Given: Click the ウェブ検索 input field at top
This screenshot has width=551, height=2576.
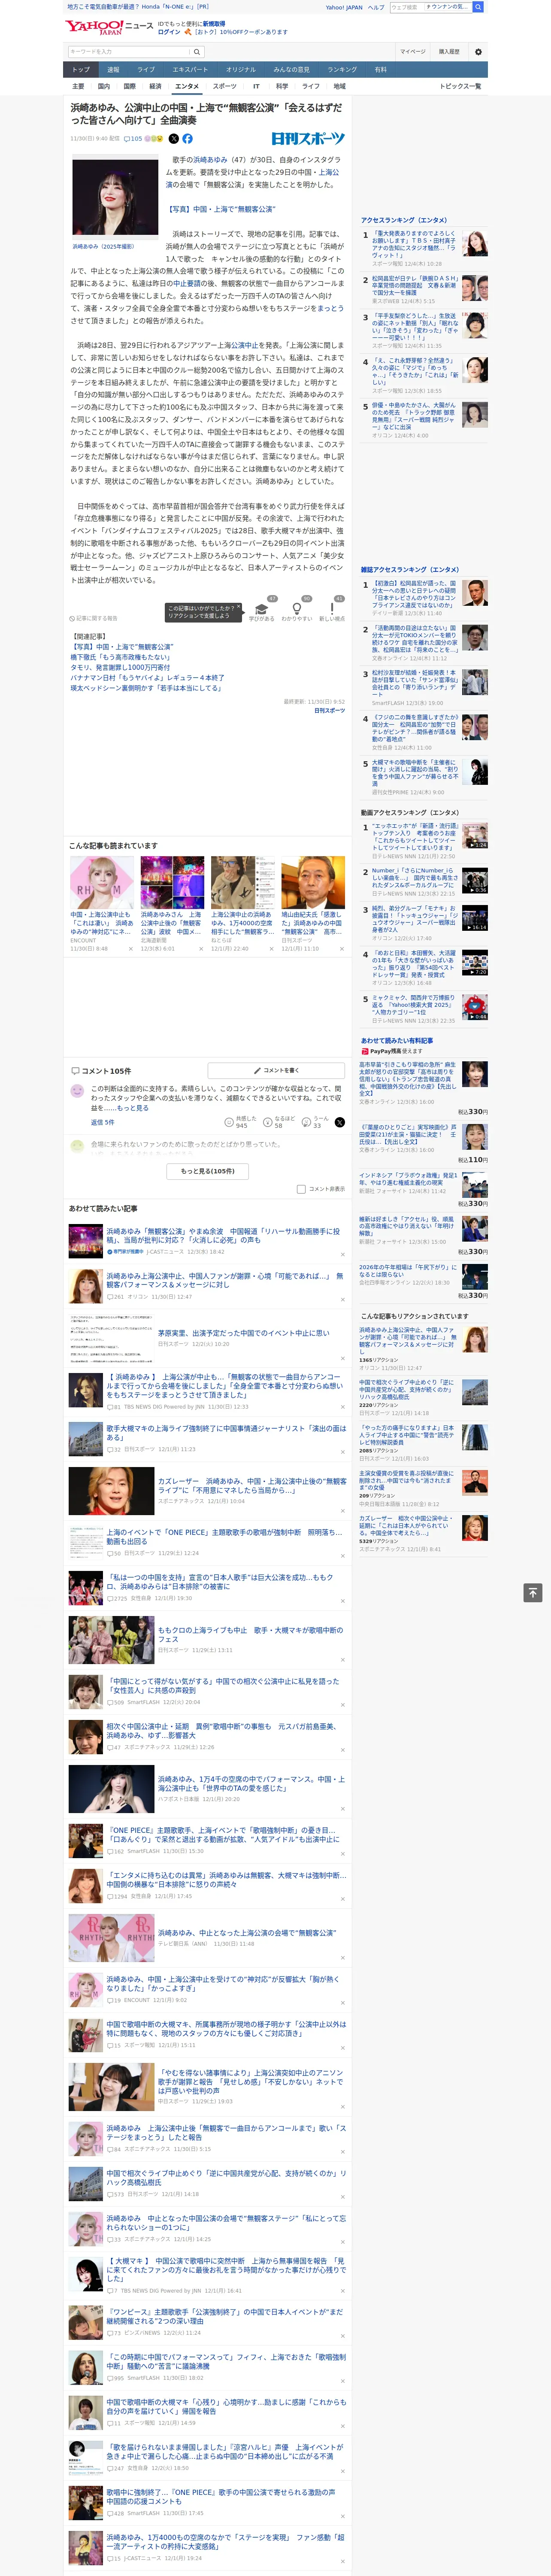Looking at the screenshot, I should click(430, 7).
